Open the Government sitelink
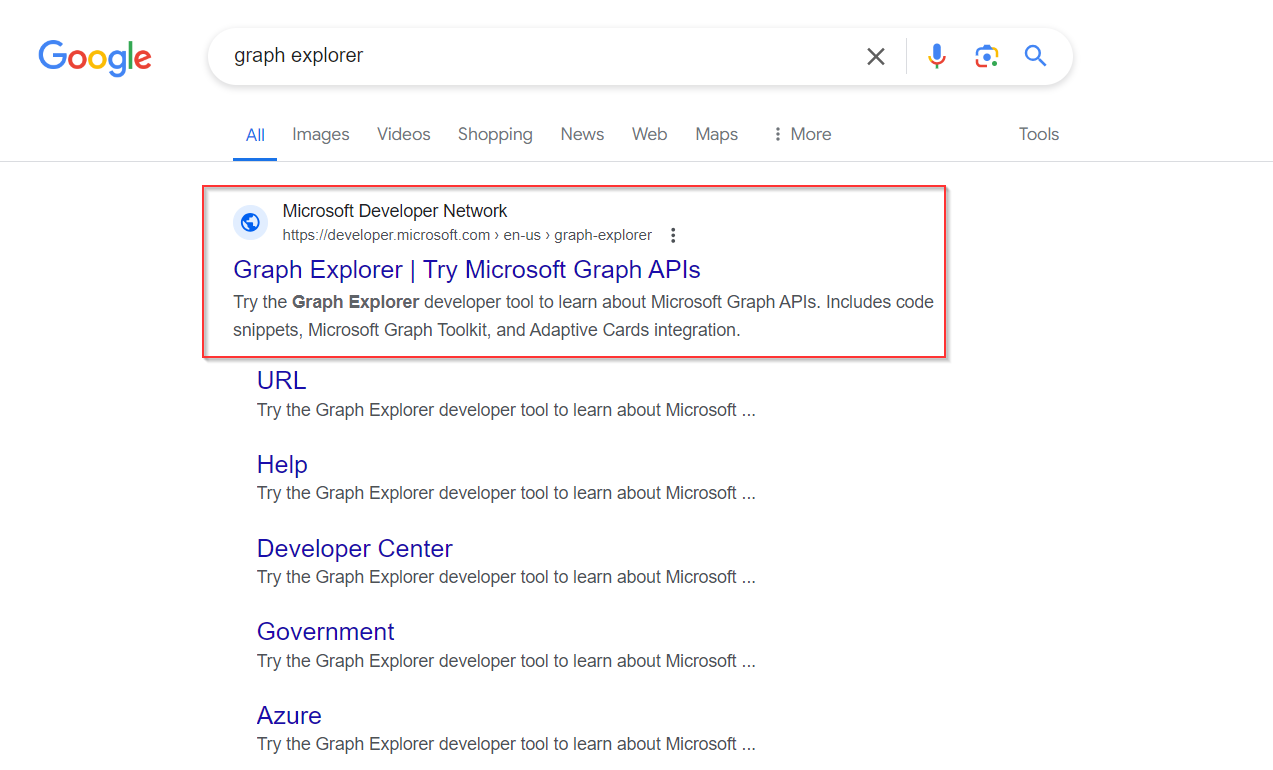Screen dimensions: 1273x770 click(326, 632)
